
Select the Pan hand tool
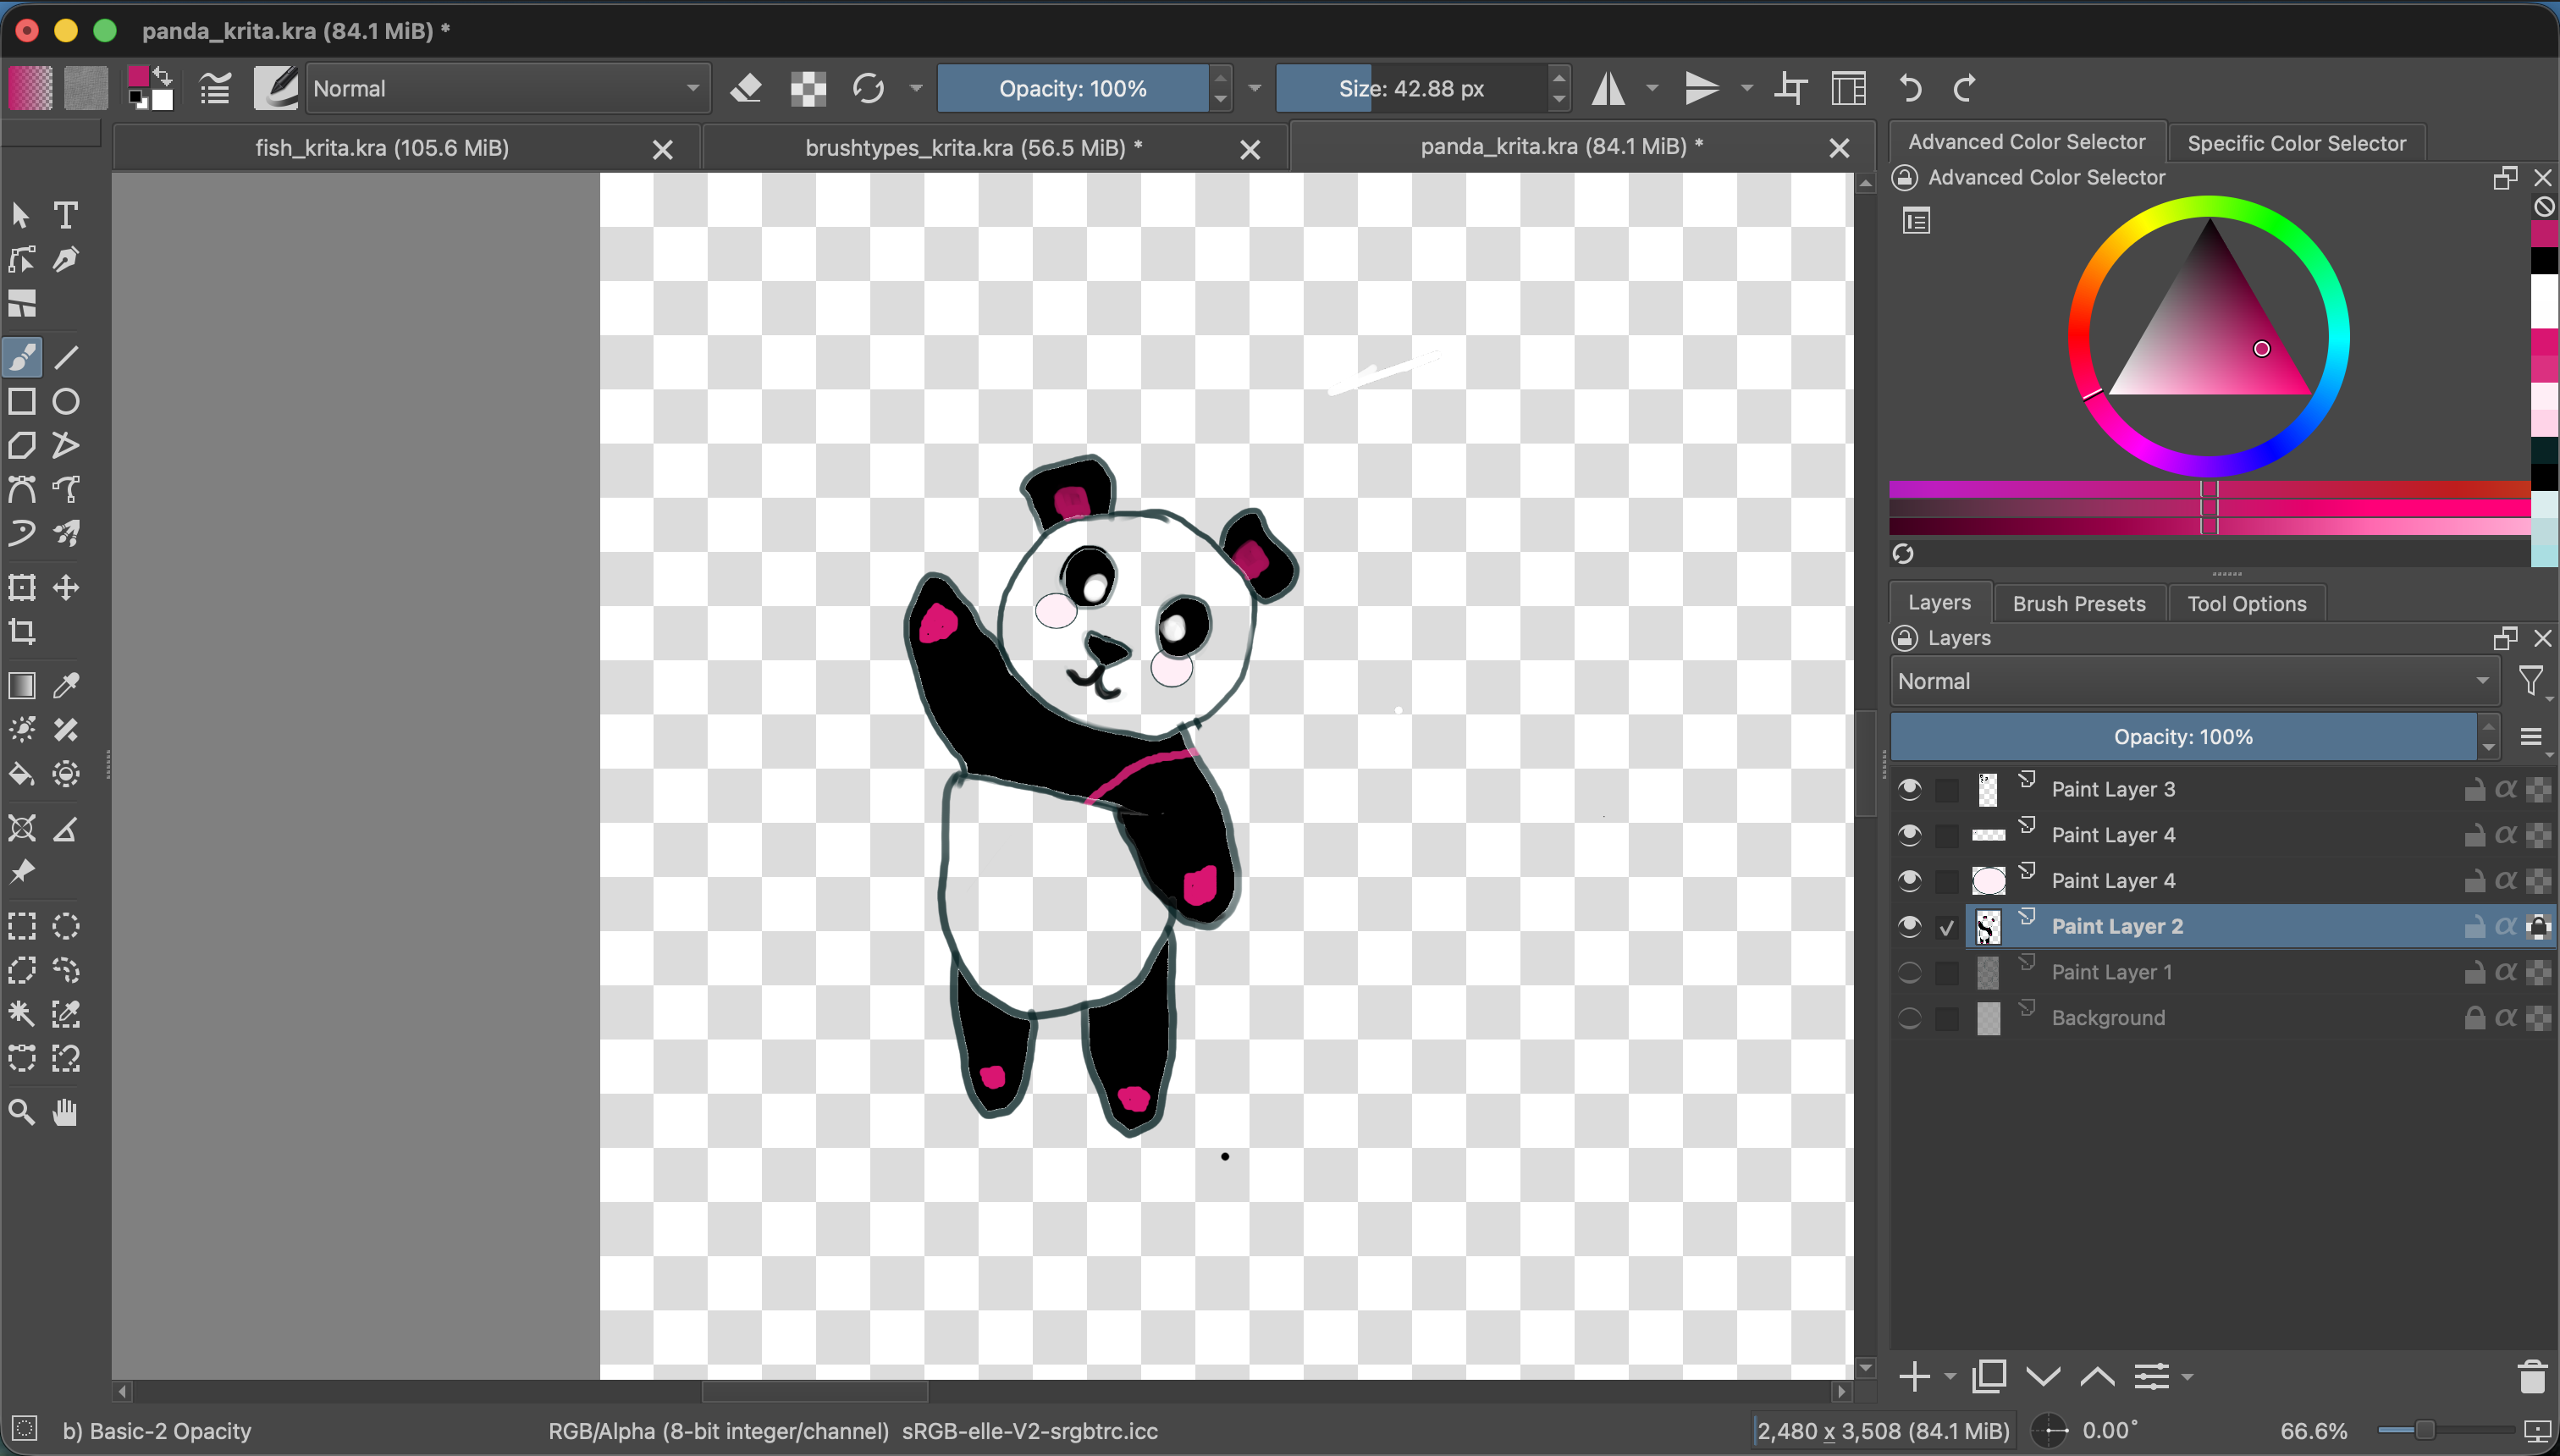coord(66,1111)
